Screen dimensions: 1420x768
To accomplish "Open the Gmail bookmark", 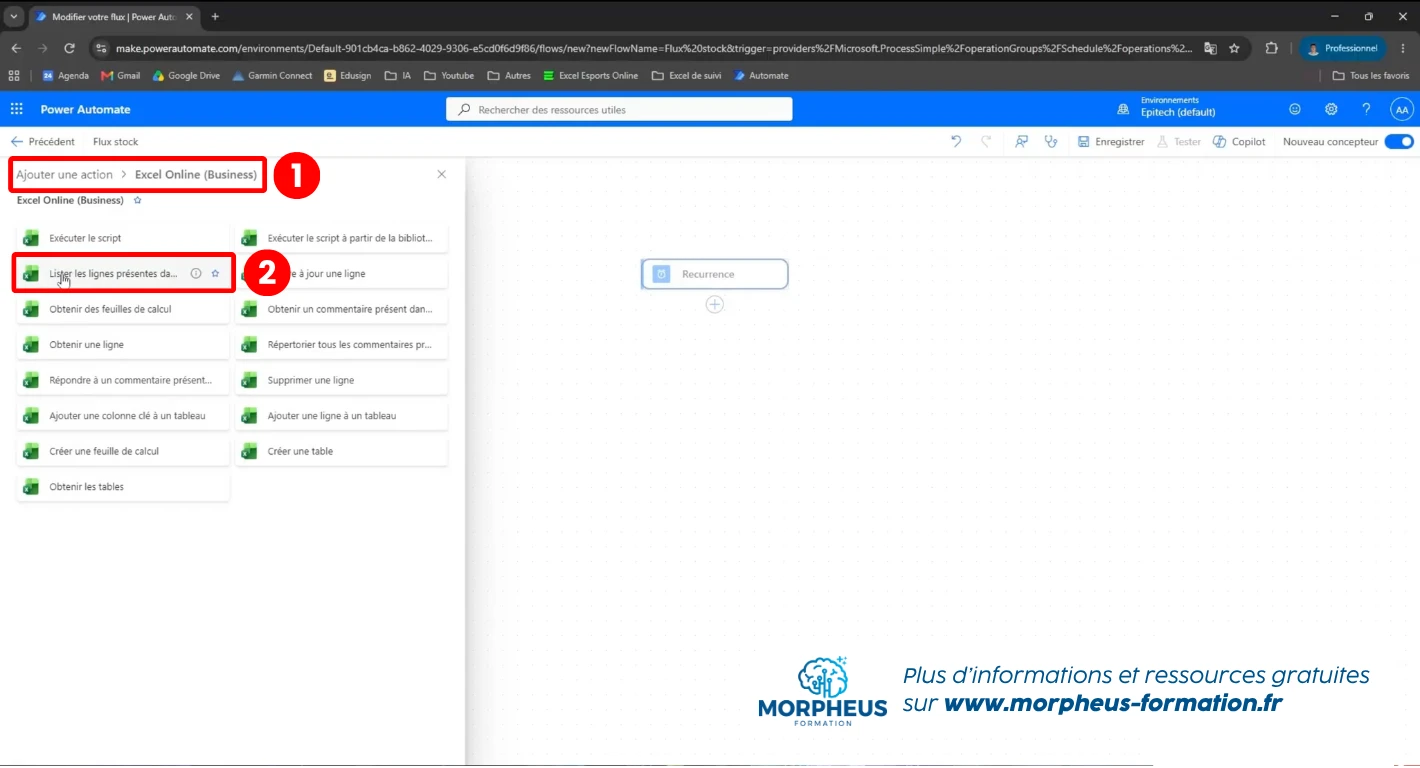I will pyautogui.click(x=121, y=76).
